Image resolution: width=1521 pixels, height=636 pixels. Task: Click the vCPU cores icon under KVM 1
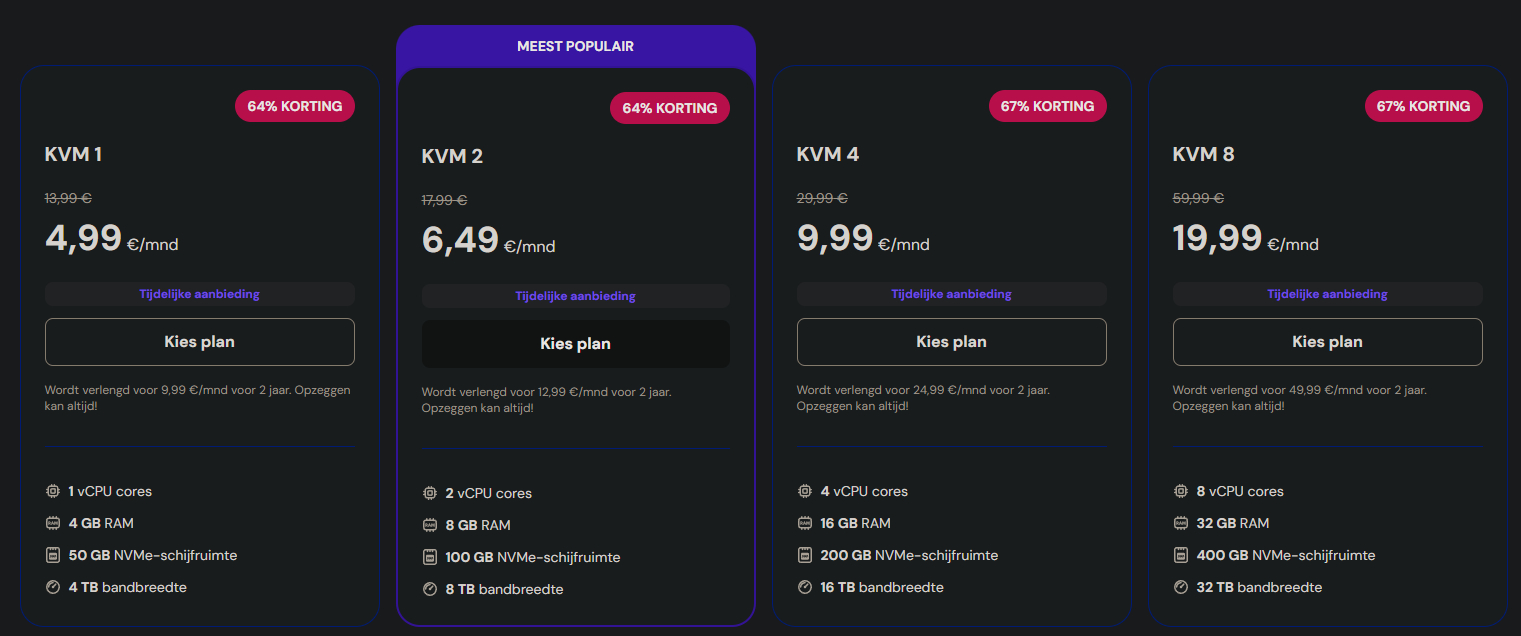pos(52,491)
